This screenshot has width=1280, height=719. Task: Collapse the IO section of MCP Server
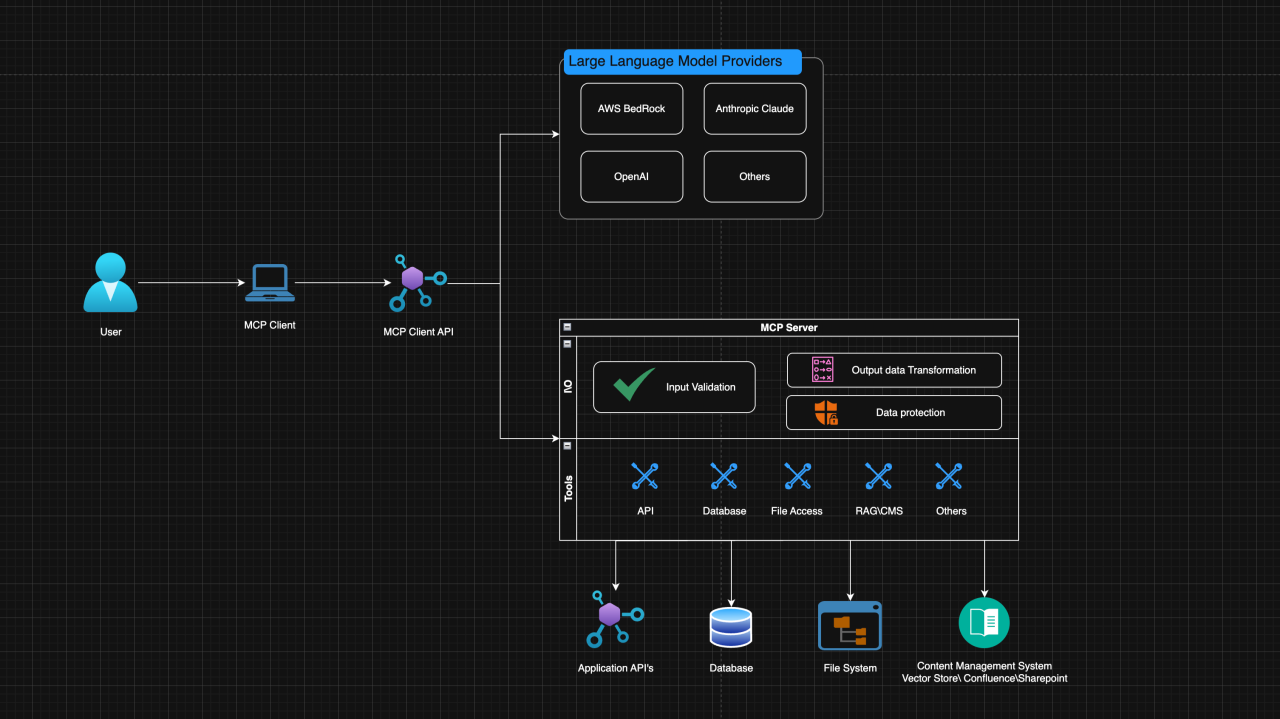567,343
